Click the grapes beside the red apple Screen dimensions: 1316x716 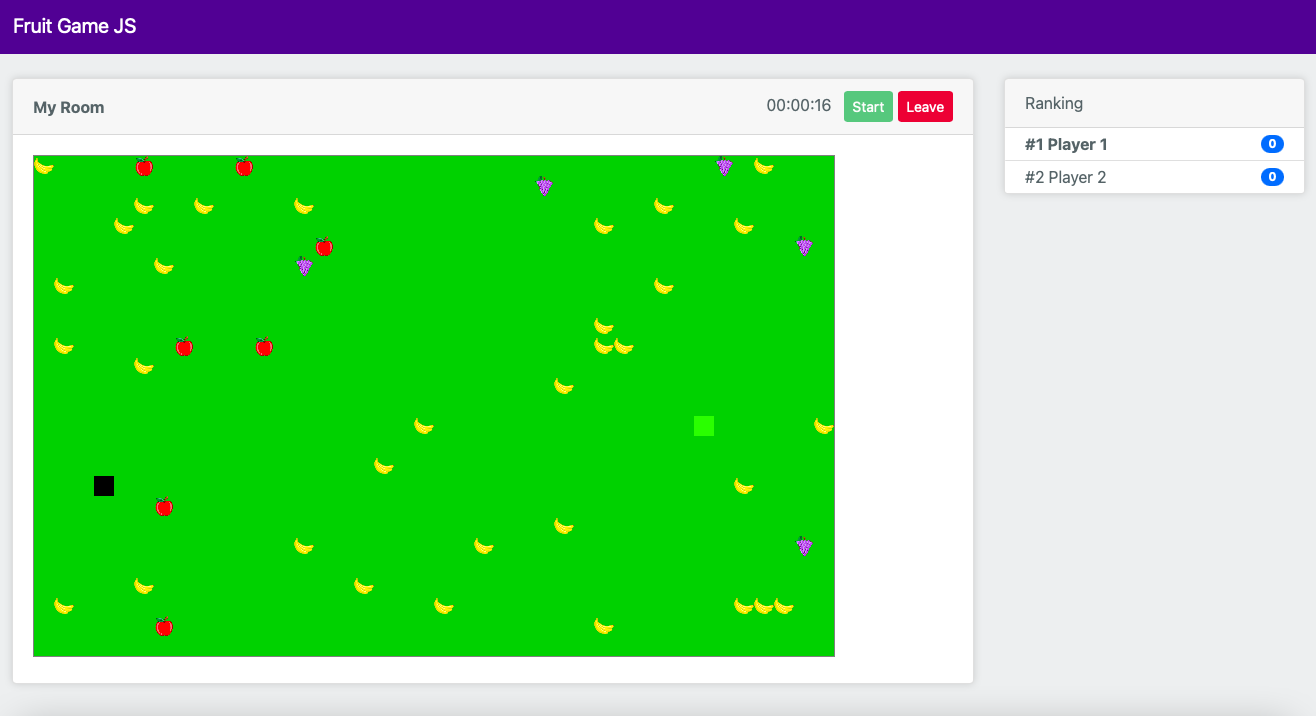[304, 266]
